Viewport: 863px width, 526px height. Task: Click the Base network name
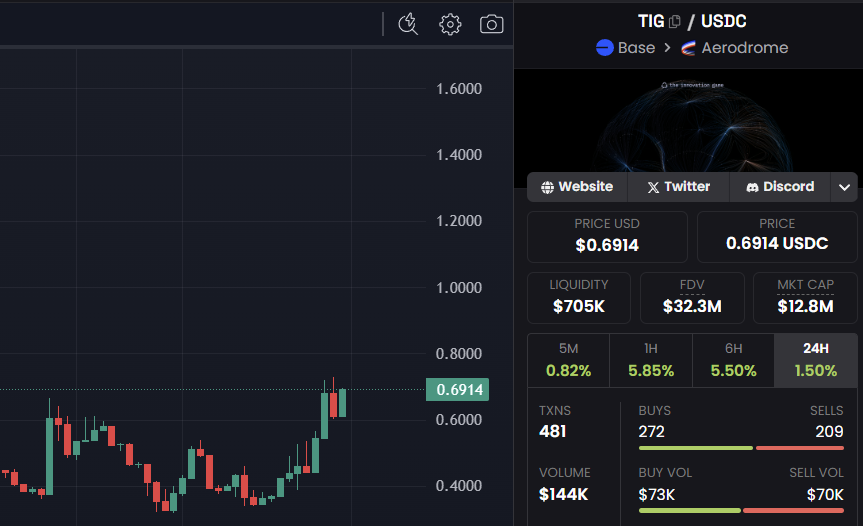tap(636, 48)
